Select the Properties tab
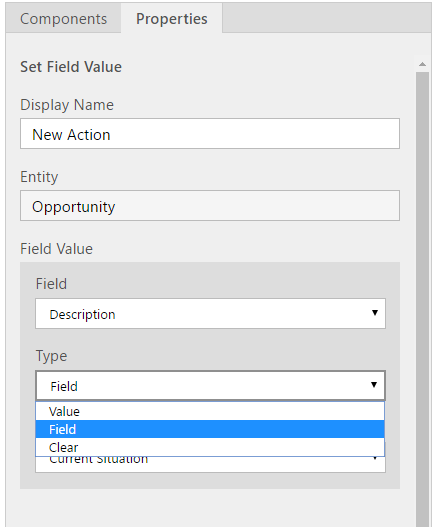 click(x=171, y=18)
